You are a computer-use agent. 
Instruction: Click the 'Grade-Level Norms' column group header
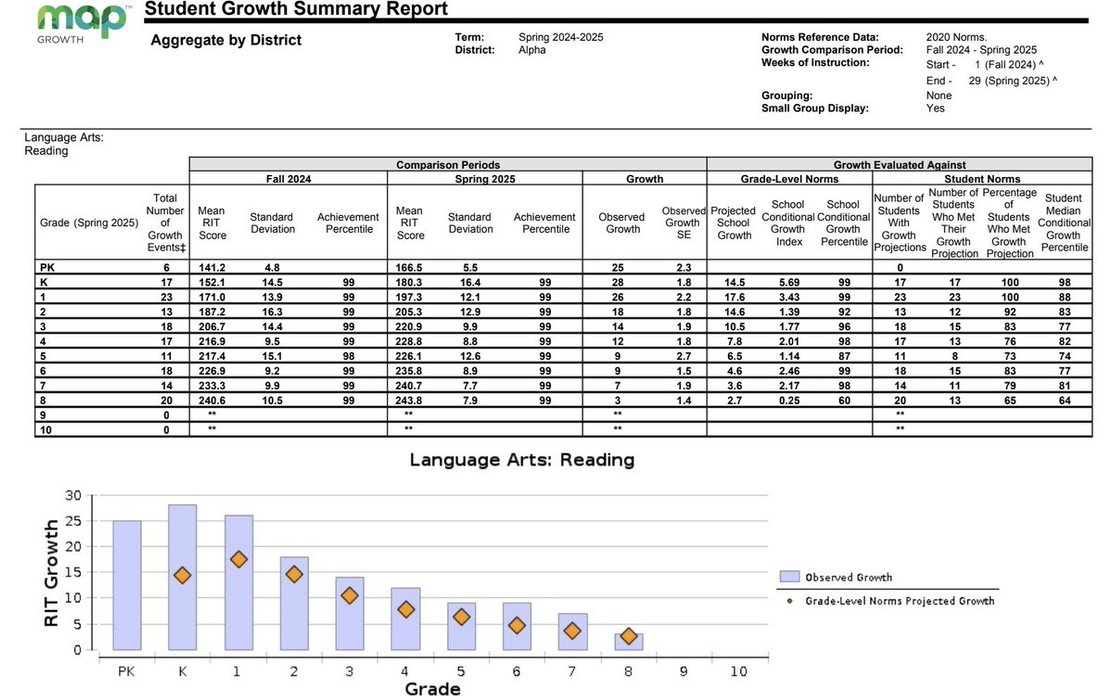click(x=789, y=179)
